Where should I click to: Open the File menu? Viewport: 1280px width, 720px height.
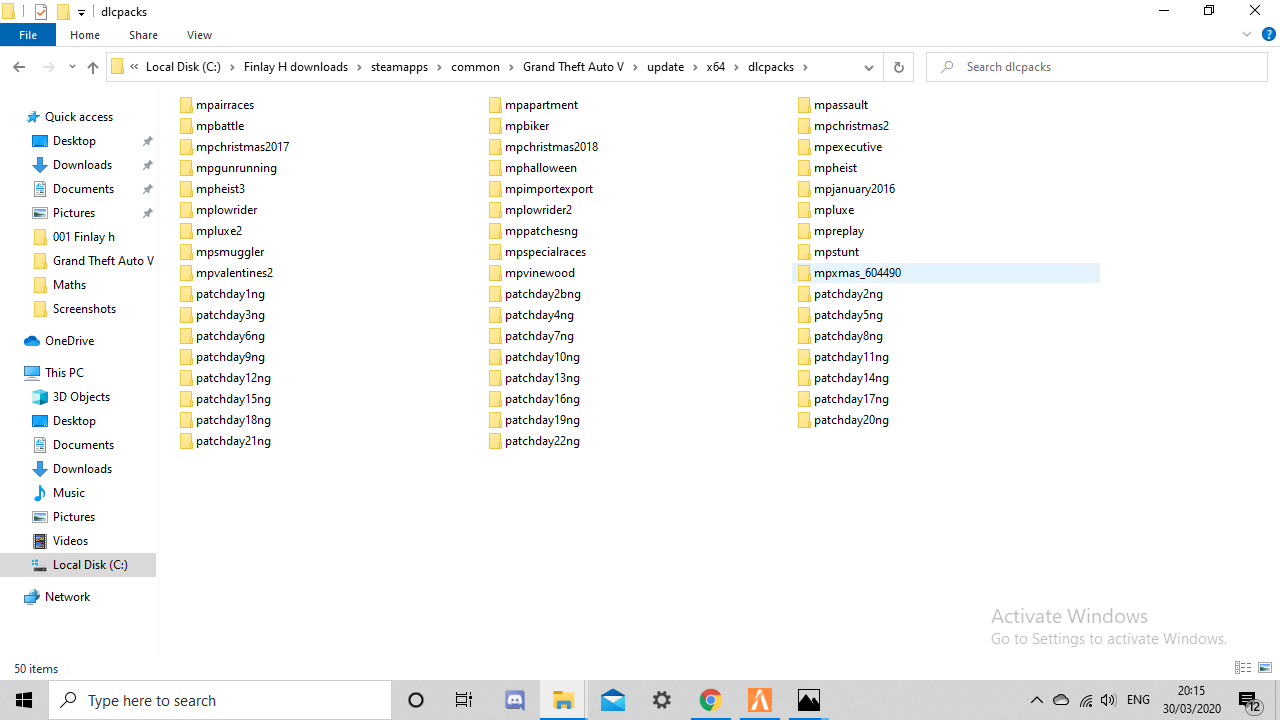click(28, 35)
